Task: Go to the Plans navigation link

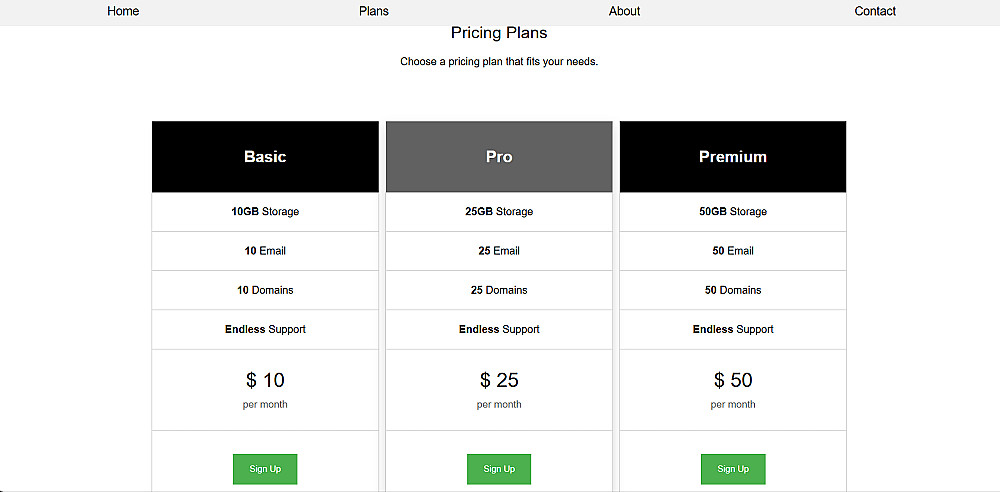Action: point(374,11)
